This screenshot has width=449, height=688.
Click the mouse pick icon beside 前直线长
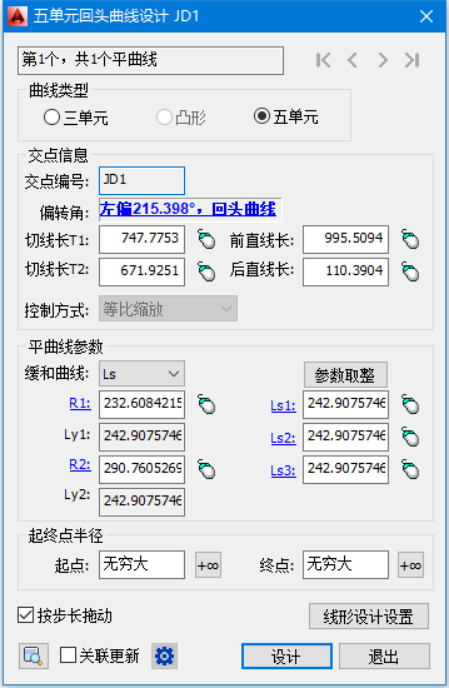click(x=410, y=240)
